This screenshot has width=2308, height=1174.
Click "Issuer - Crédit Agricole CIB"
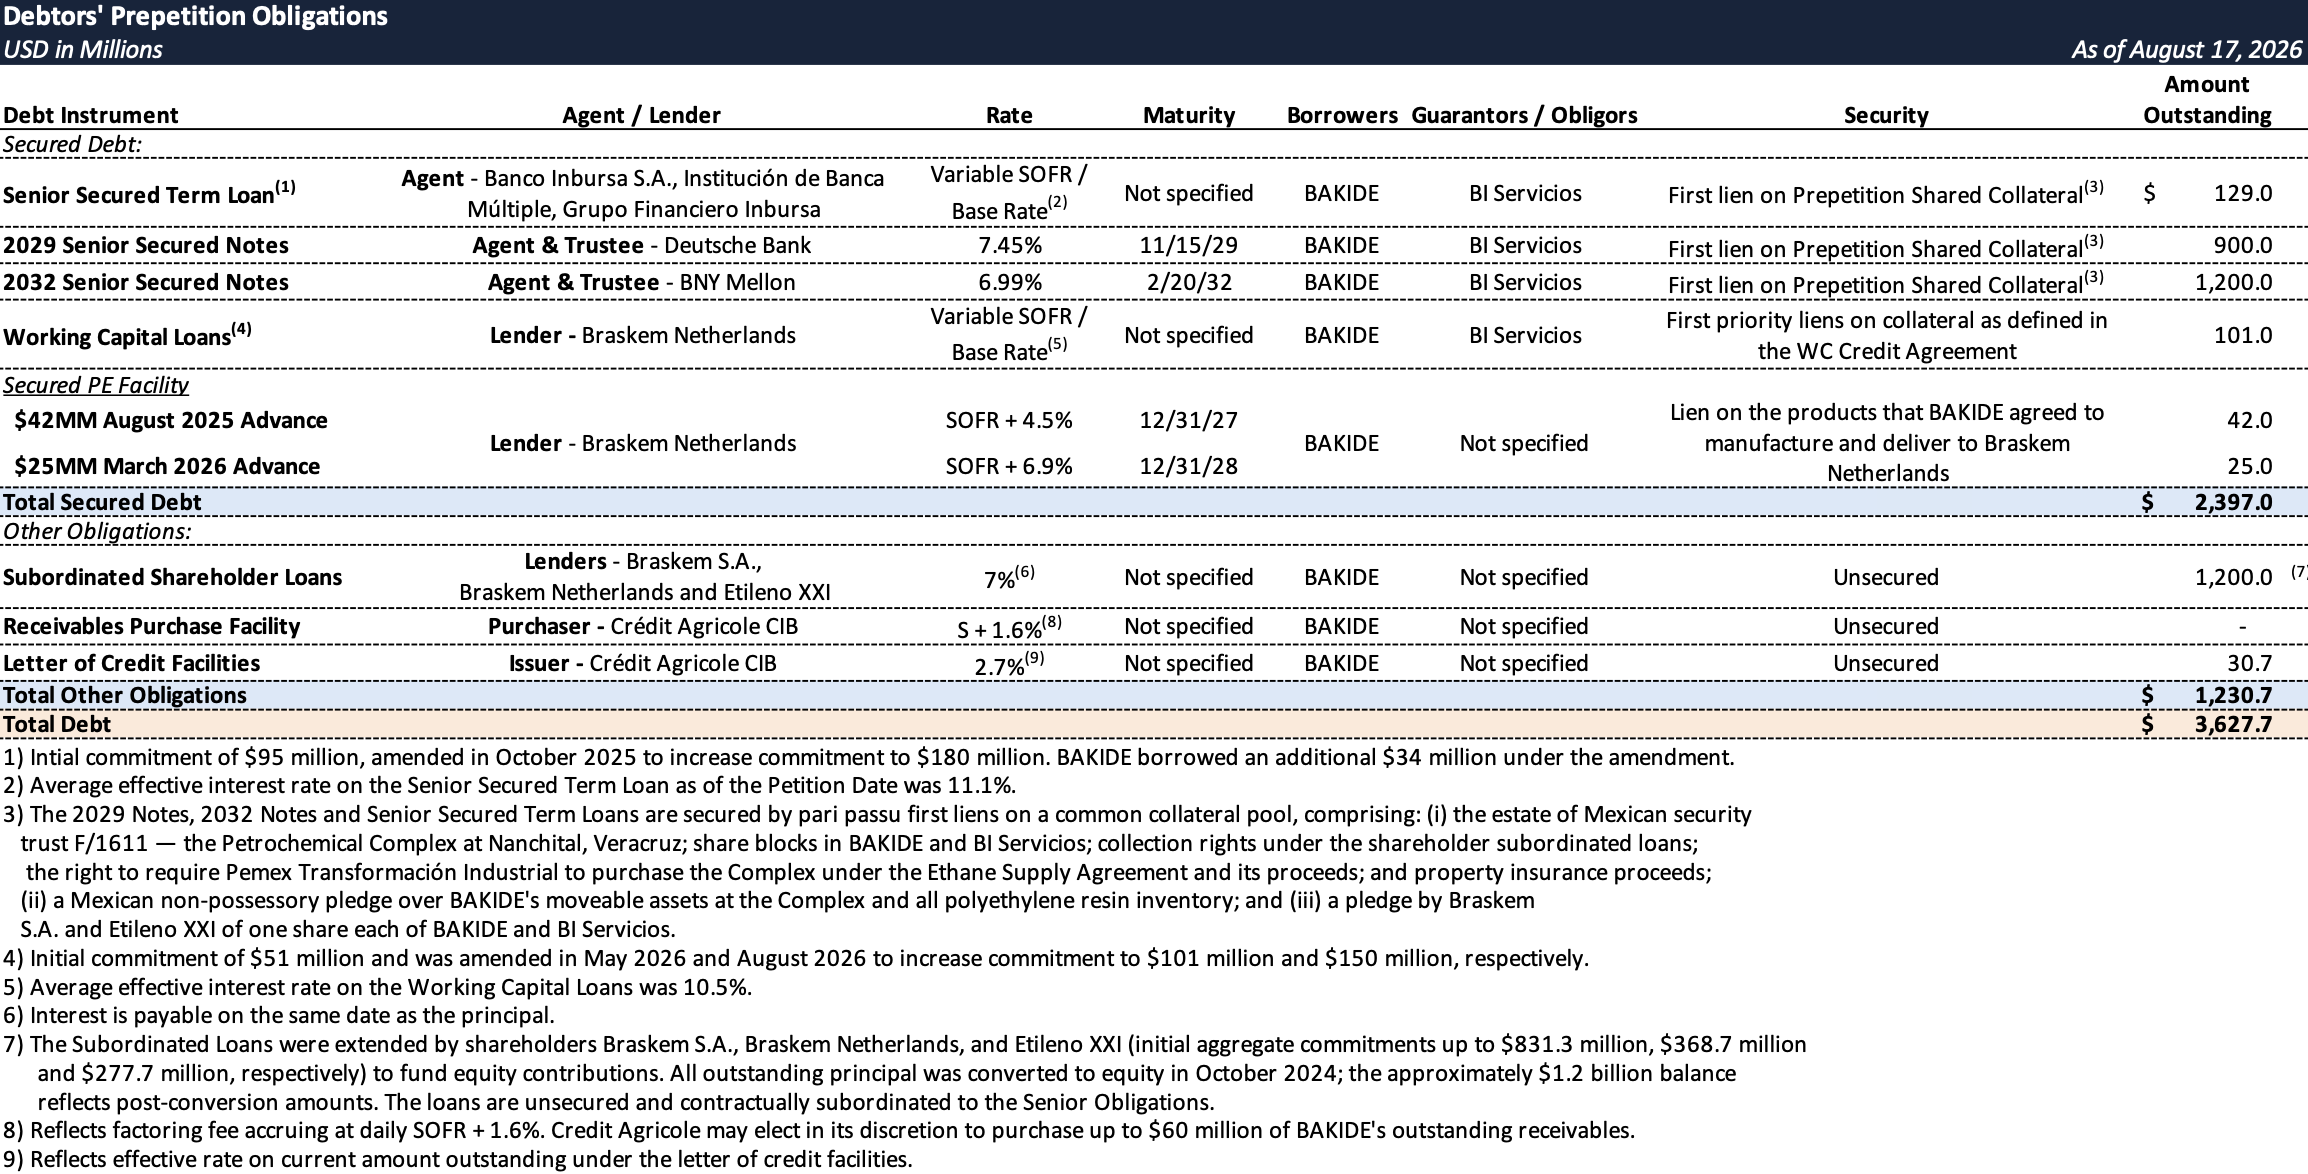(643, 663)
